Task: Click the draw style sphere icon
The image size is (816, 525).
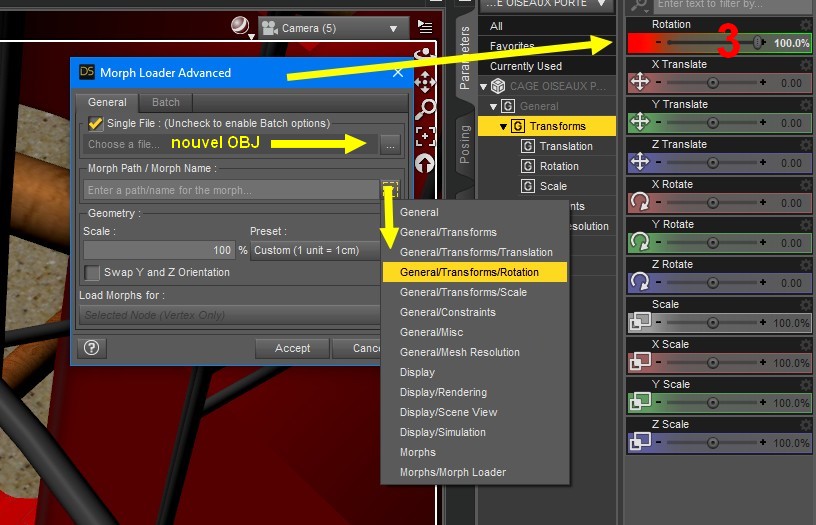Action: (x=240, y=26)
